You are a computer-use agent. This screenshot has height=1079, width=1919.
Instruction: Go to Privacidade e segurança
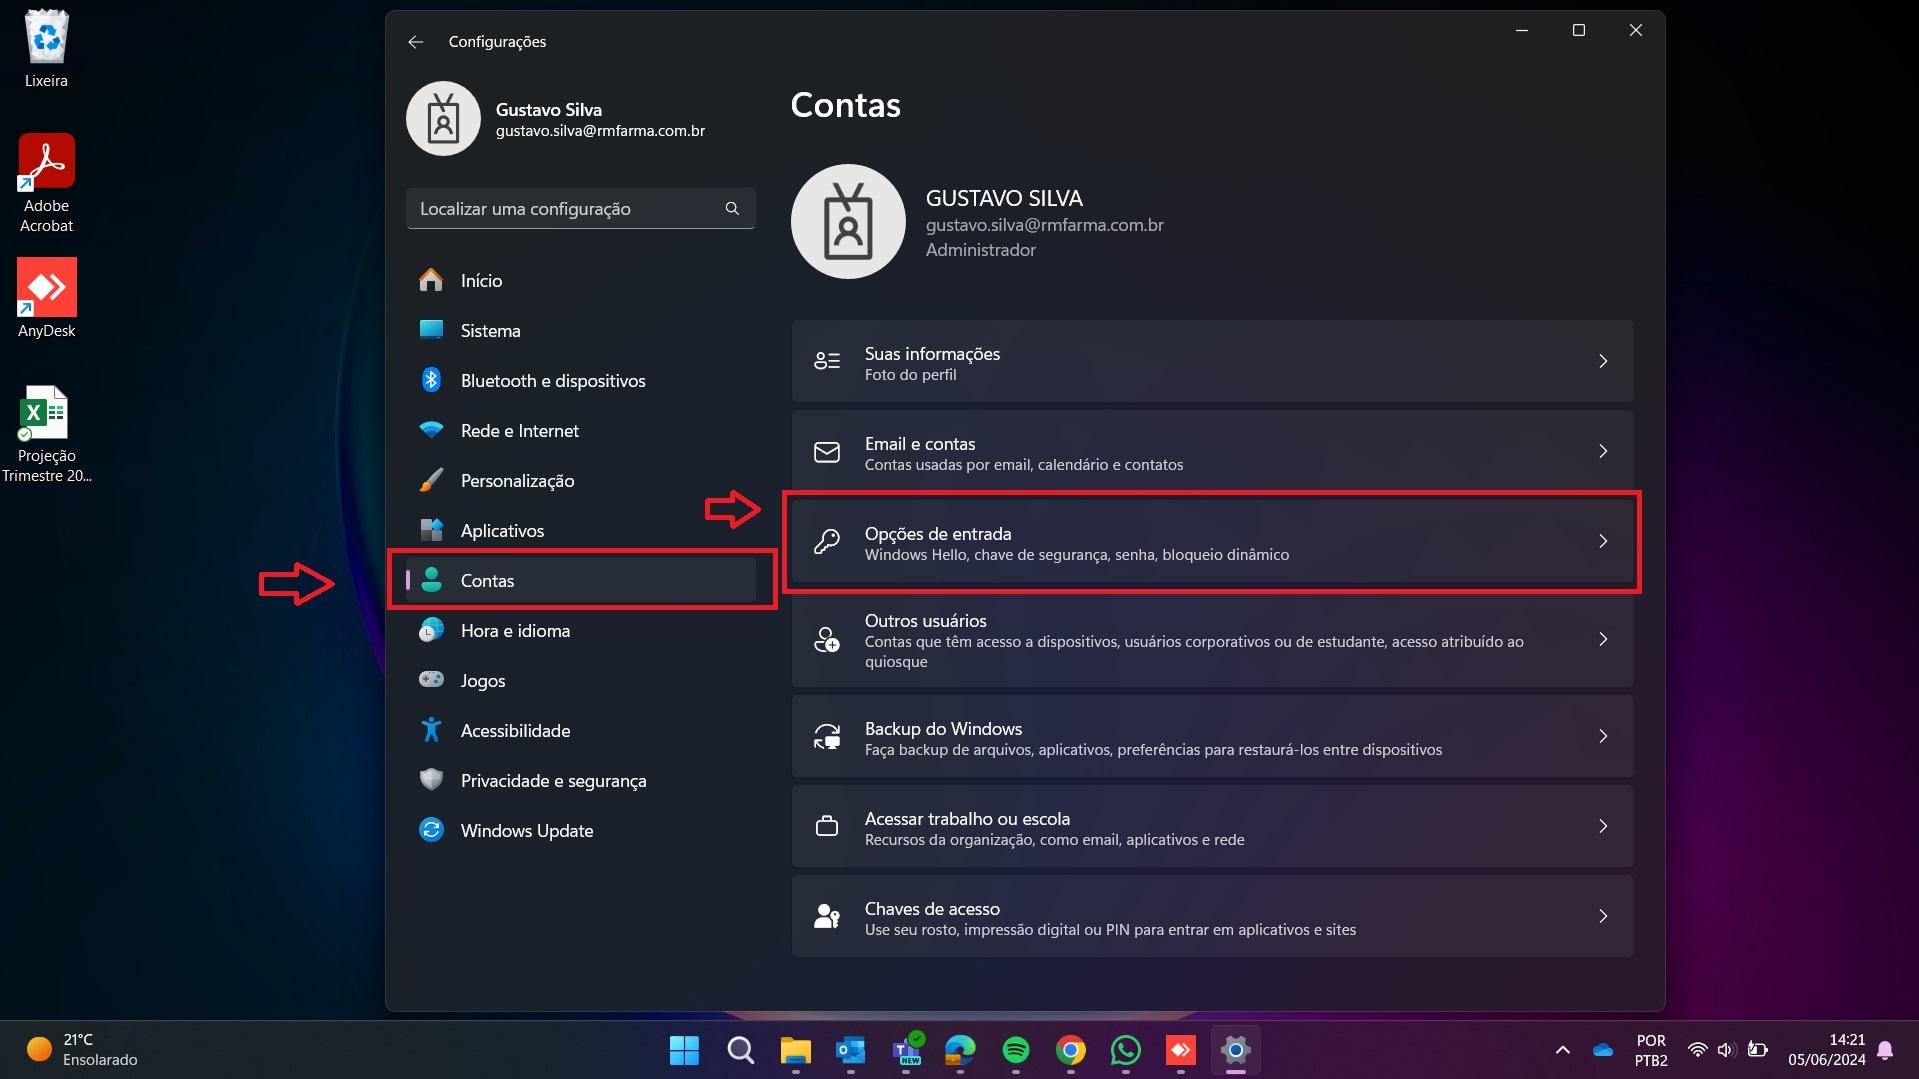point(553,781)
